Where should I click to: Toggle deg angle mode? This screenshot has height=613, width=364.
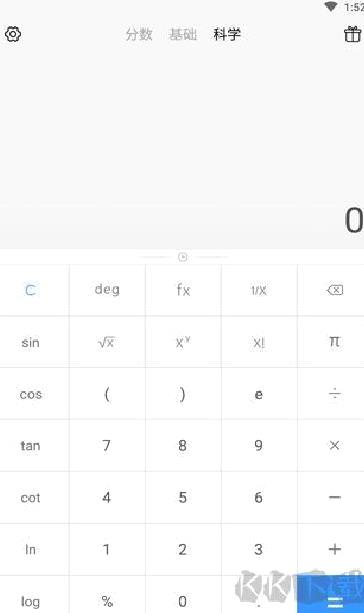(x=107, y=290)
